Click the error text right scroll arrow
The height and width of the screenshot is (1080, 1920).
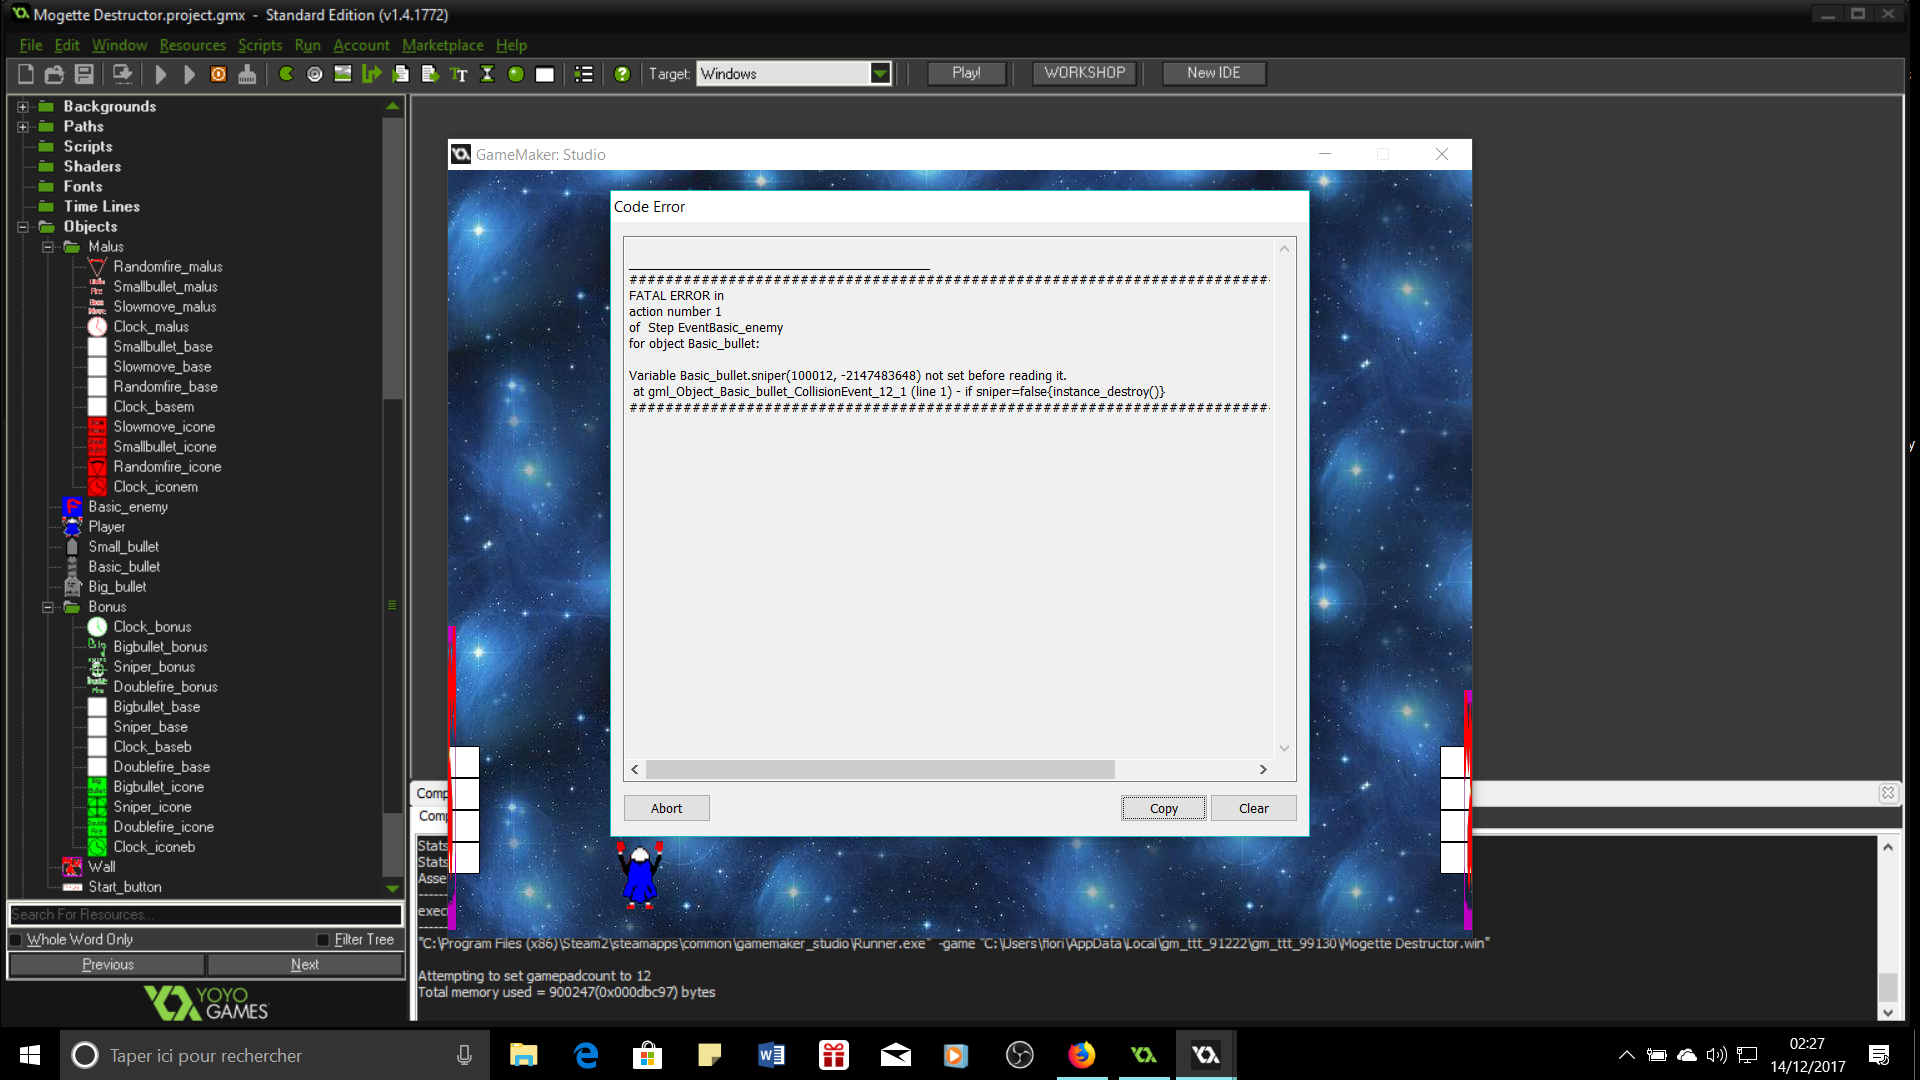click(x=1263, y=769)
